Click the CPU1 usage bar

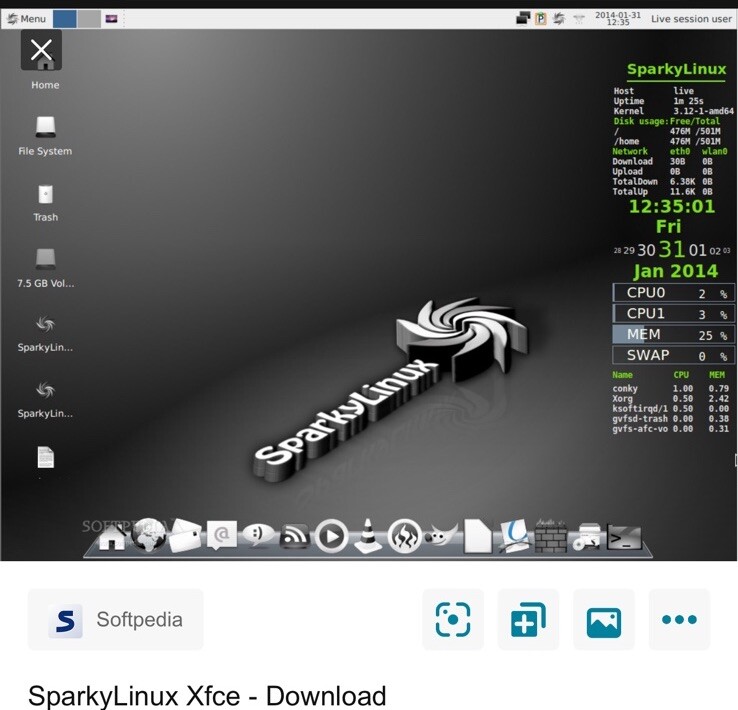[x=674, y=313]
